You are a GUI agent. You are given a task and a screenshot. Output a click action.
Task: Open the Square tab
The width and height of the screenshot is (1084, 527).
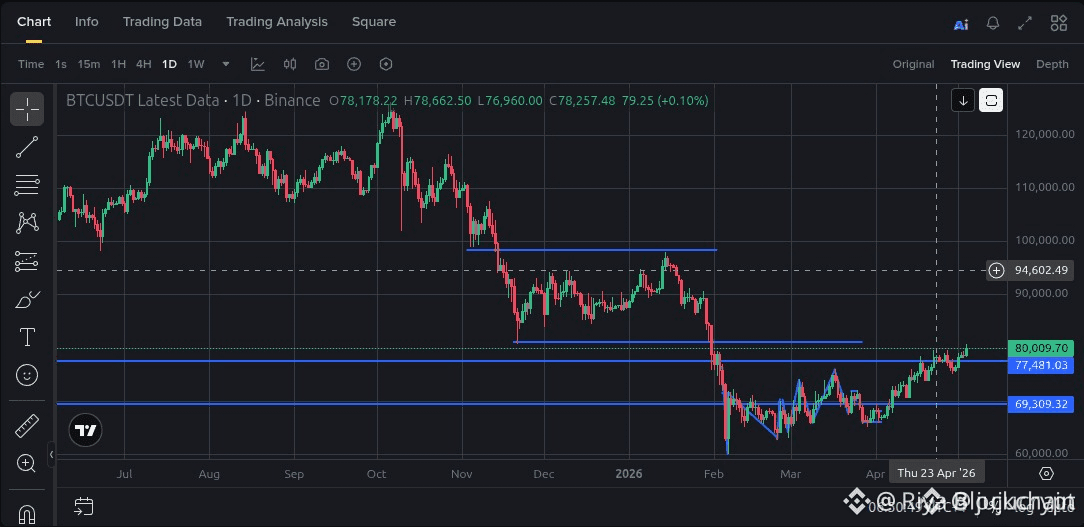coord(374,21)
